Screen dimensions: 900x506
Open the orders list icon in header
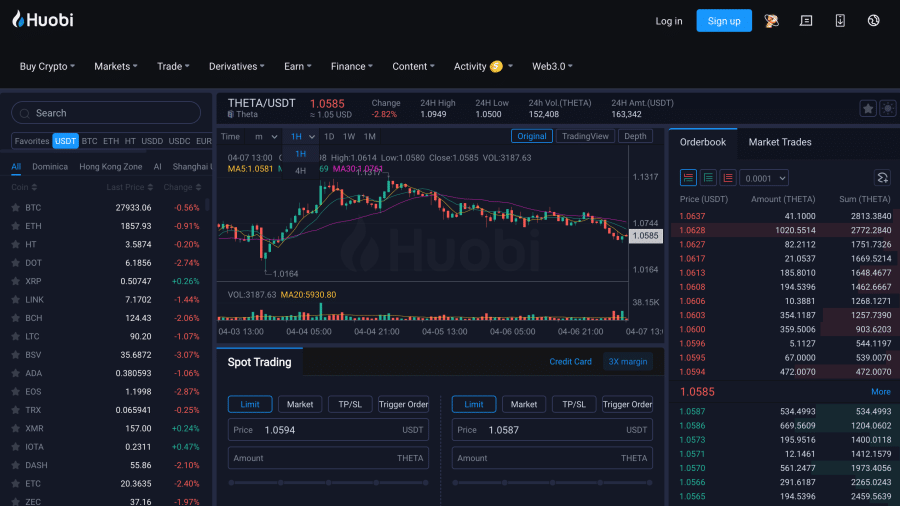[x=806, y=21]
